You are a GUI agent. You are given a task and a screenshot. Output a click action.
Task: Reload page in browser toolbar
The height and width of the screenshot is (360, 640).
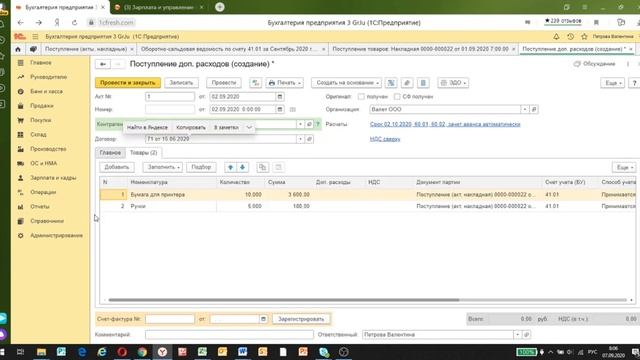tap(74, 22)
